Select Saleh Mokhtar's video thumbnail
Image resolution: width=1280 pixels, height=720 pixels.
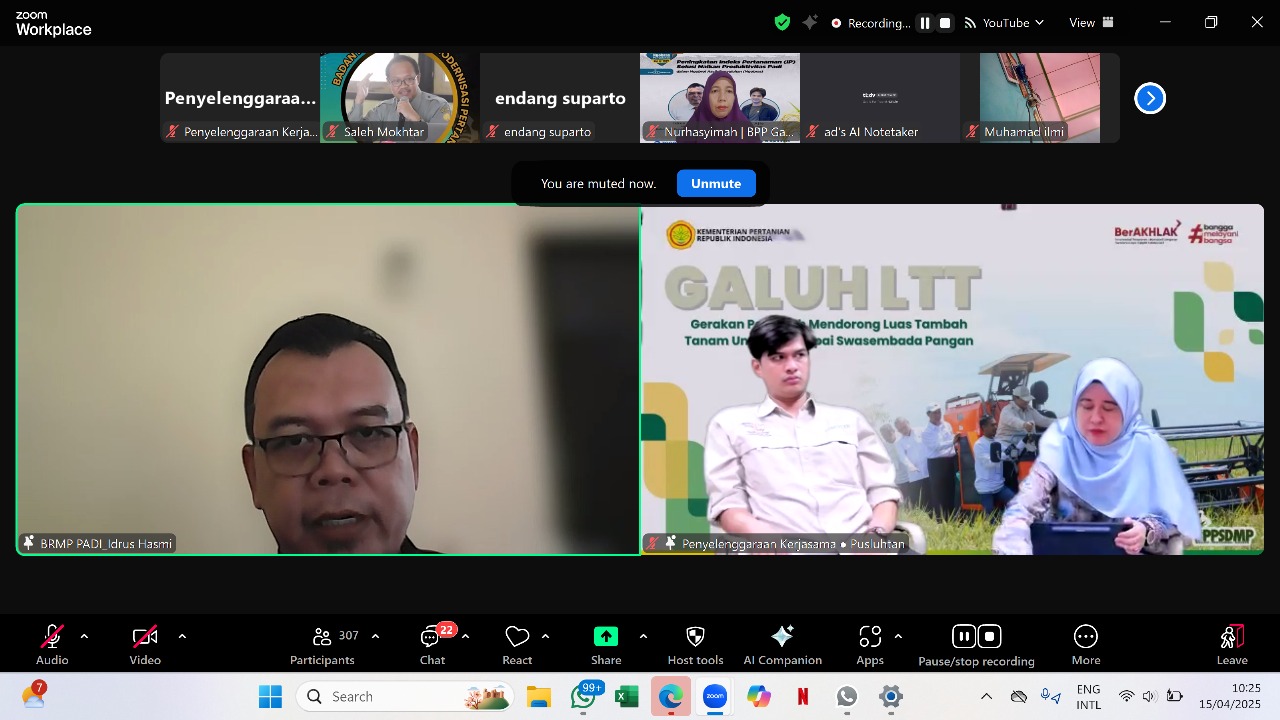[400, 97]
